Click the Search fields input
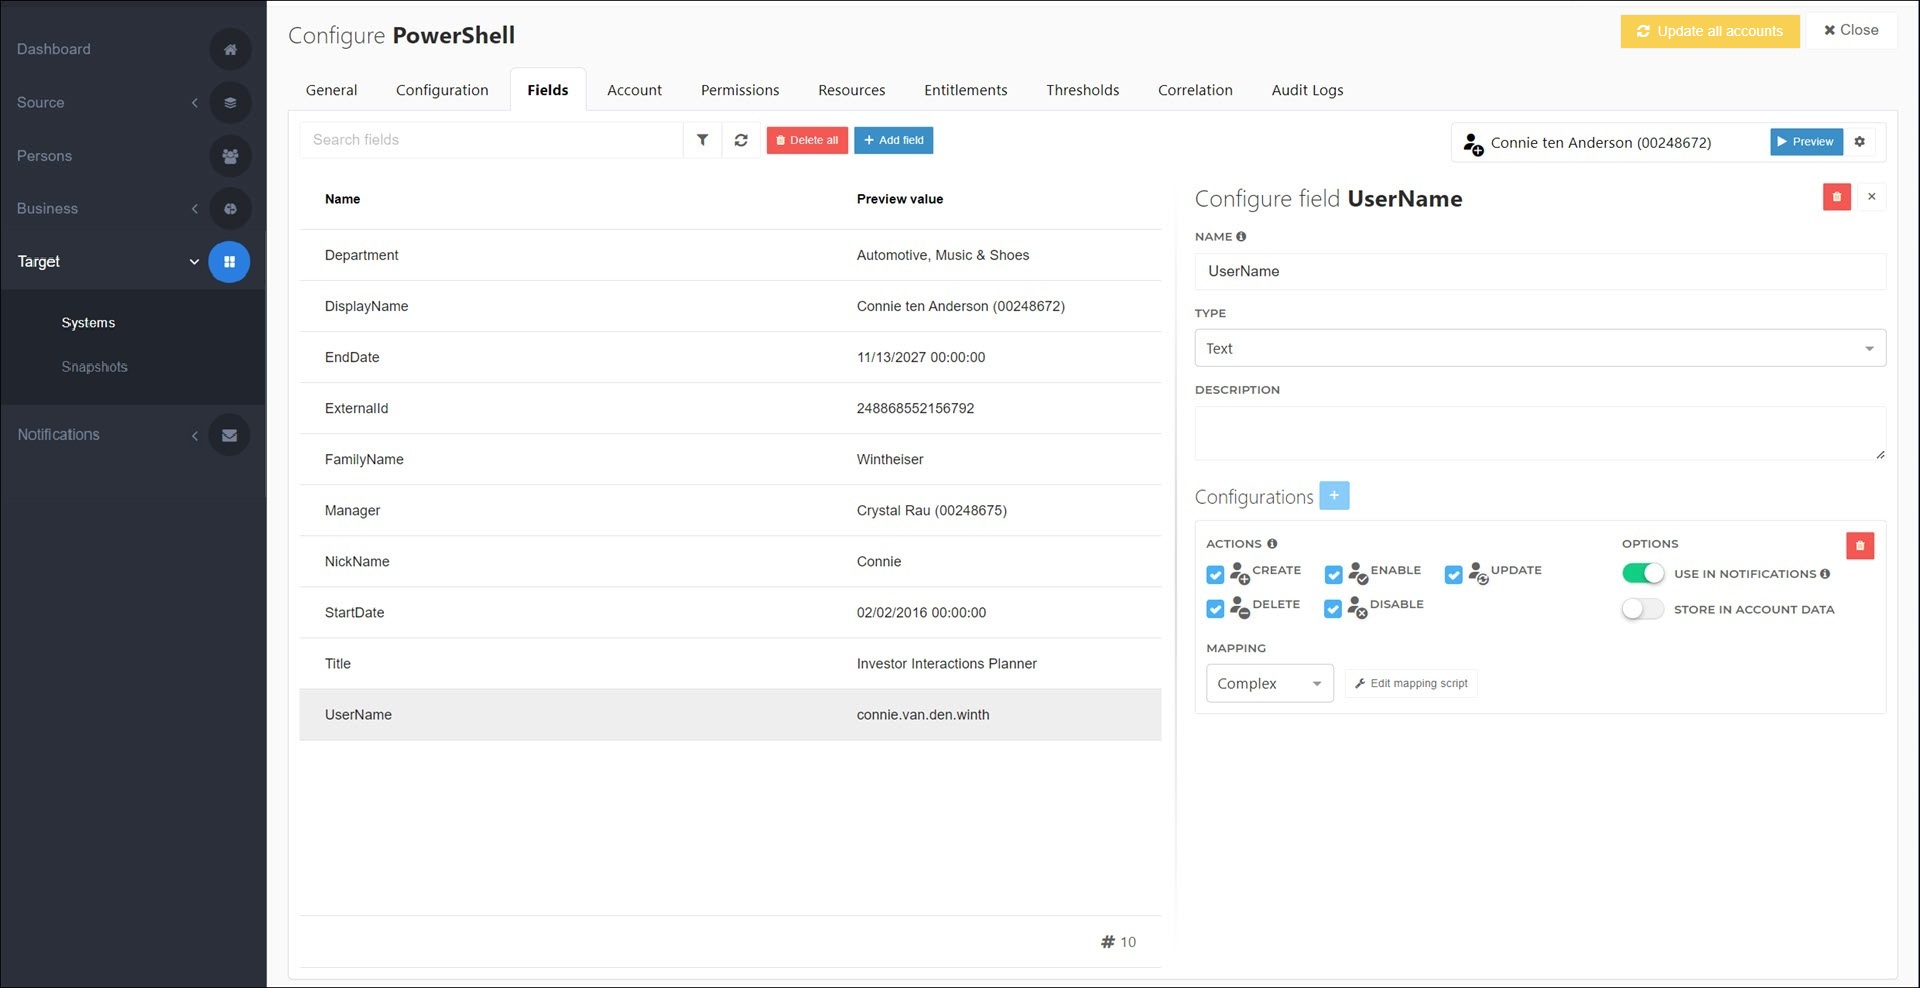The image size is (1920, 988). (491, 140)
